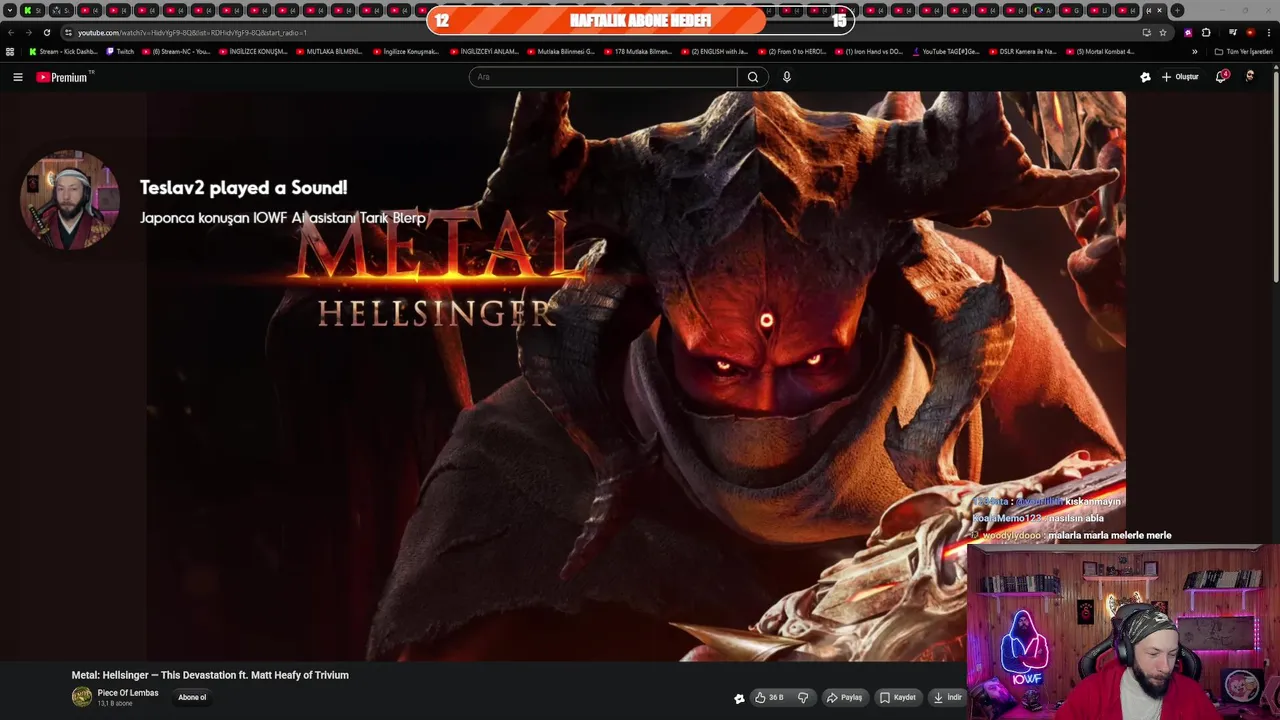Click the page vertical scrollbar
This screenshot has width=1280, height=720.
tap(1276, 175)
